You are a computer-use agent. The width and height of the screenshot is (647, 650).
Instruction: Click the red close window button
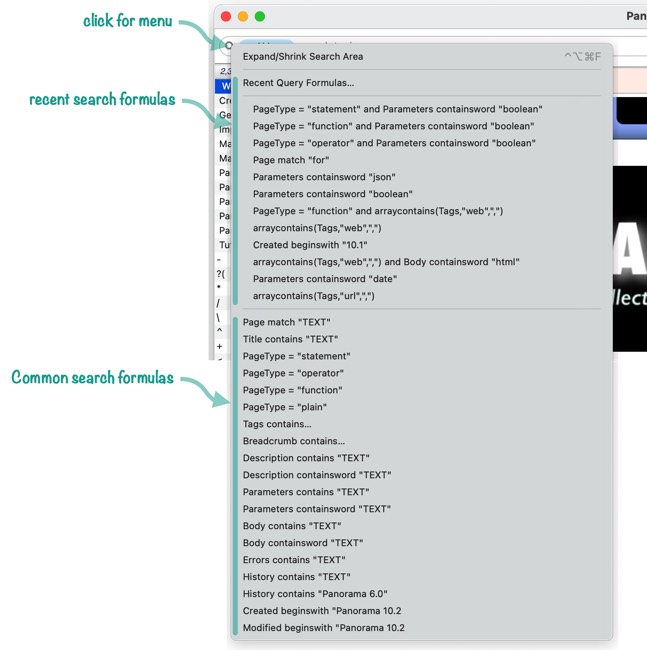pyautogui.click(x=226, y=17)
